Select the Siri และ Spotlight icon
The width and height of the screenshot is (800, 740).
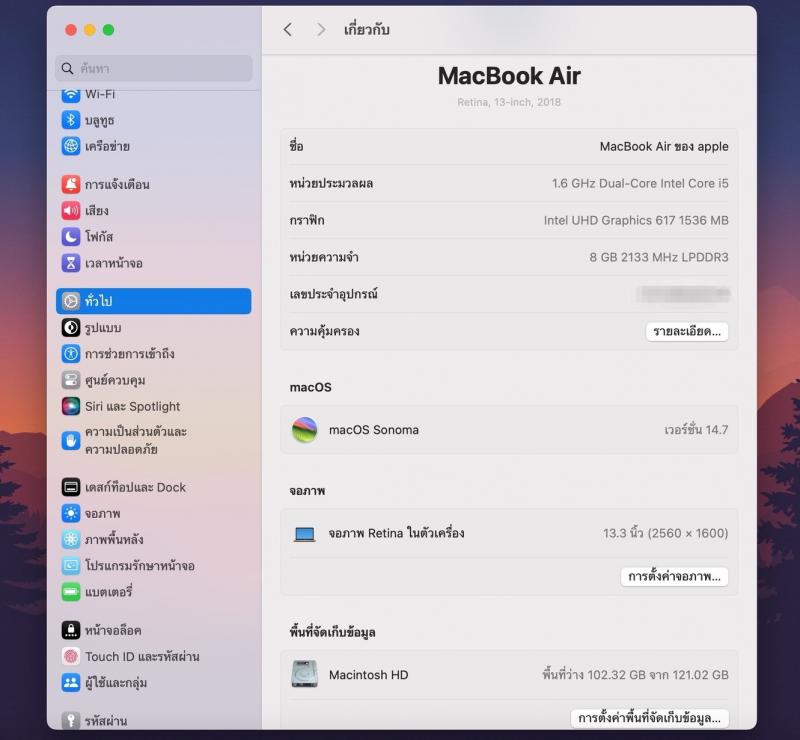(70, 406)
